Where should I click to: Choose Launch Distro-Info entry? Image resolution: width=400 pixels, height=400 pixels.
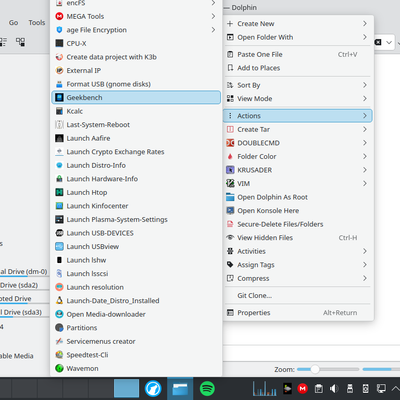(x=136, y=165)
